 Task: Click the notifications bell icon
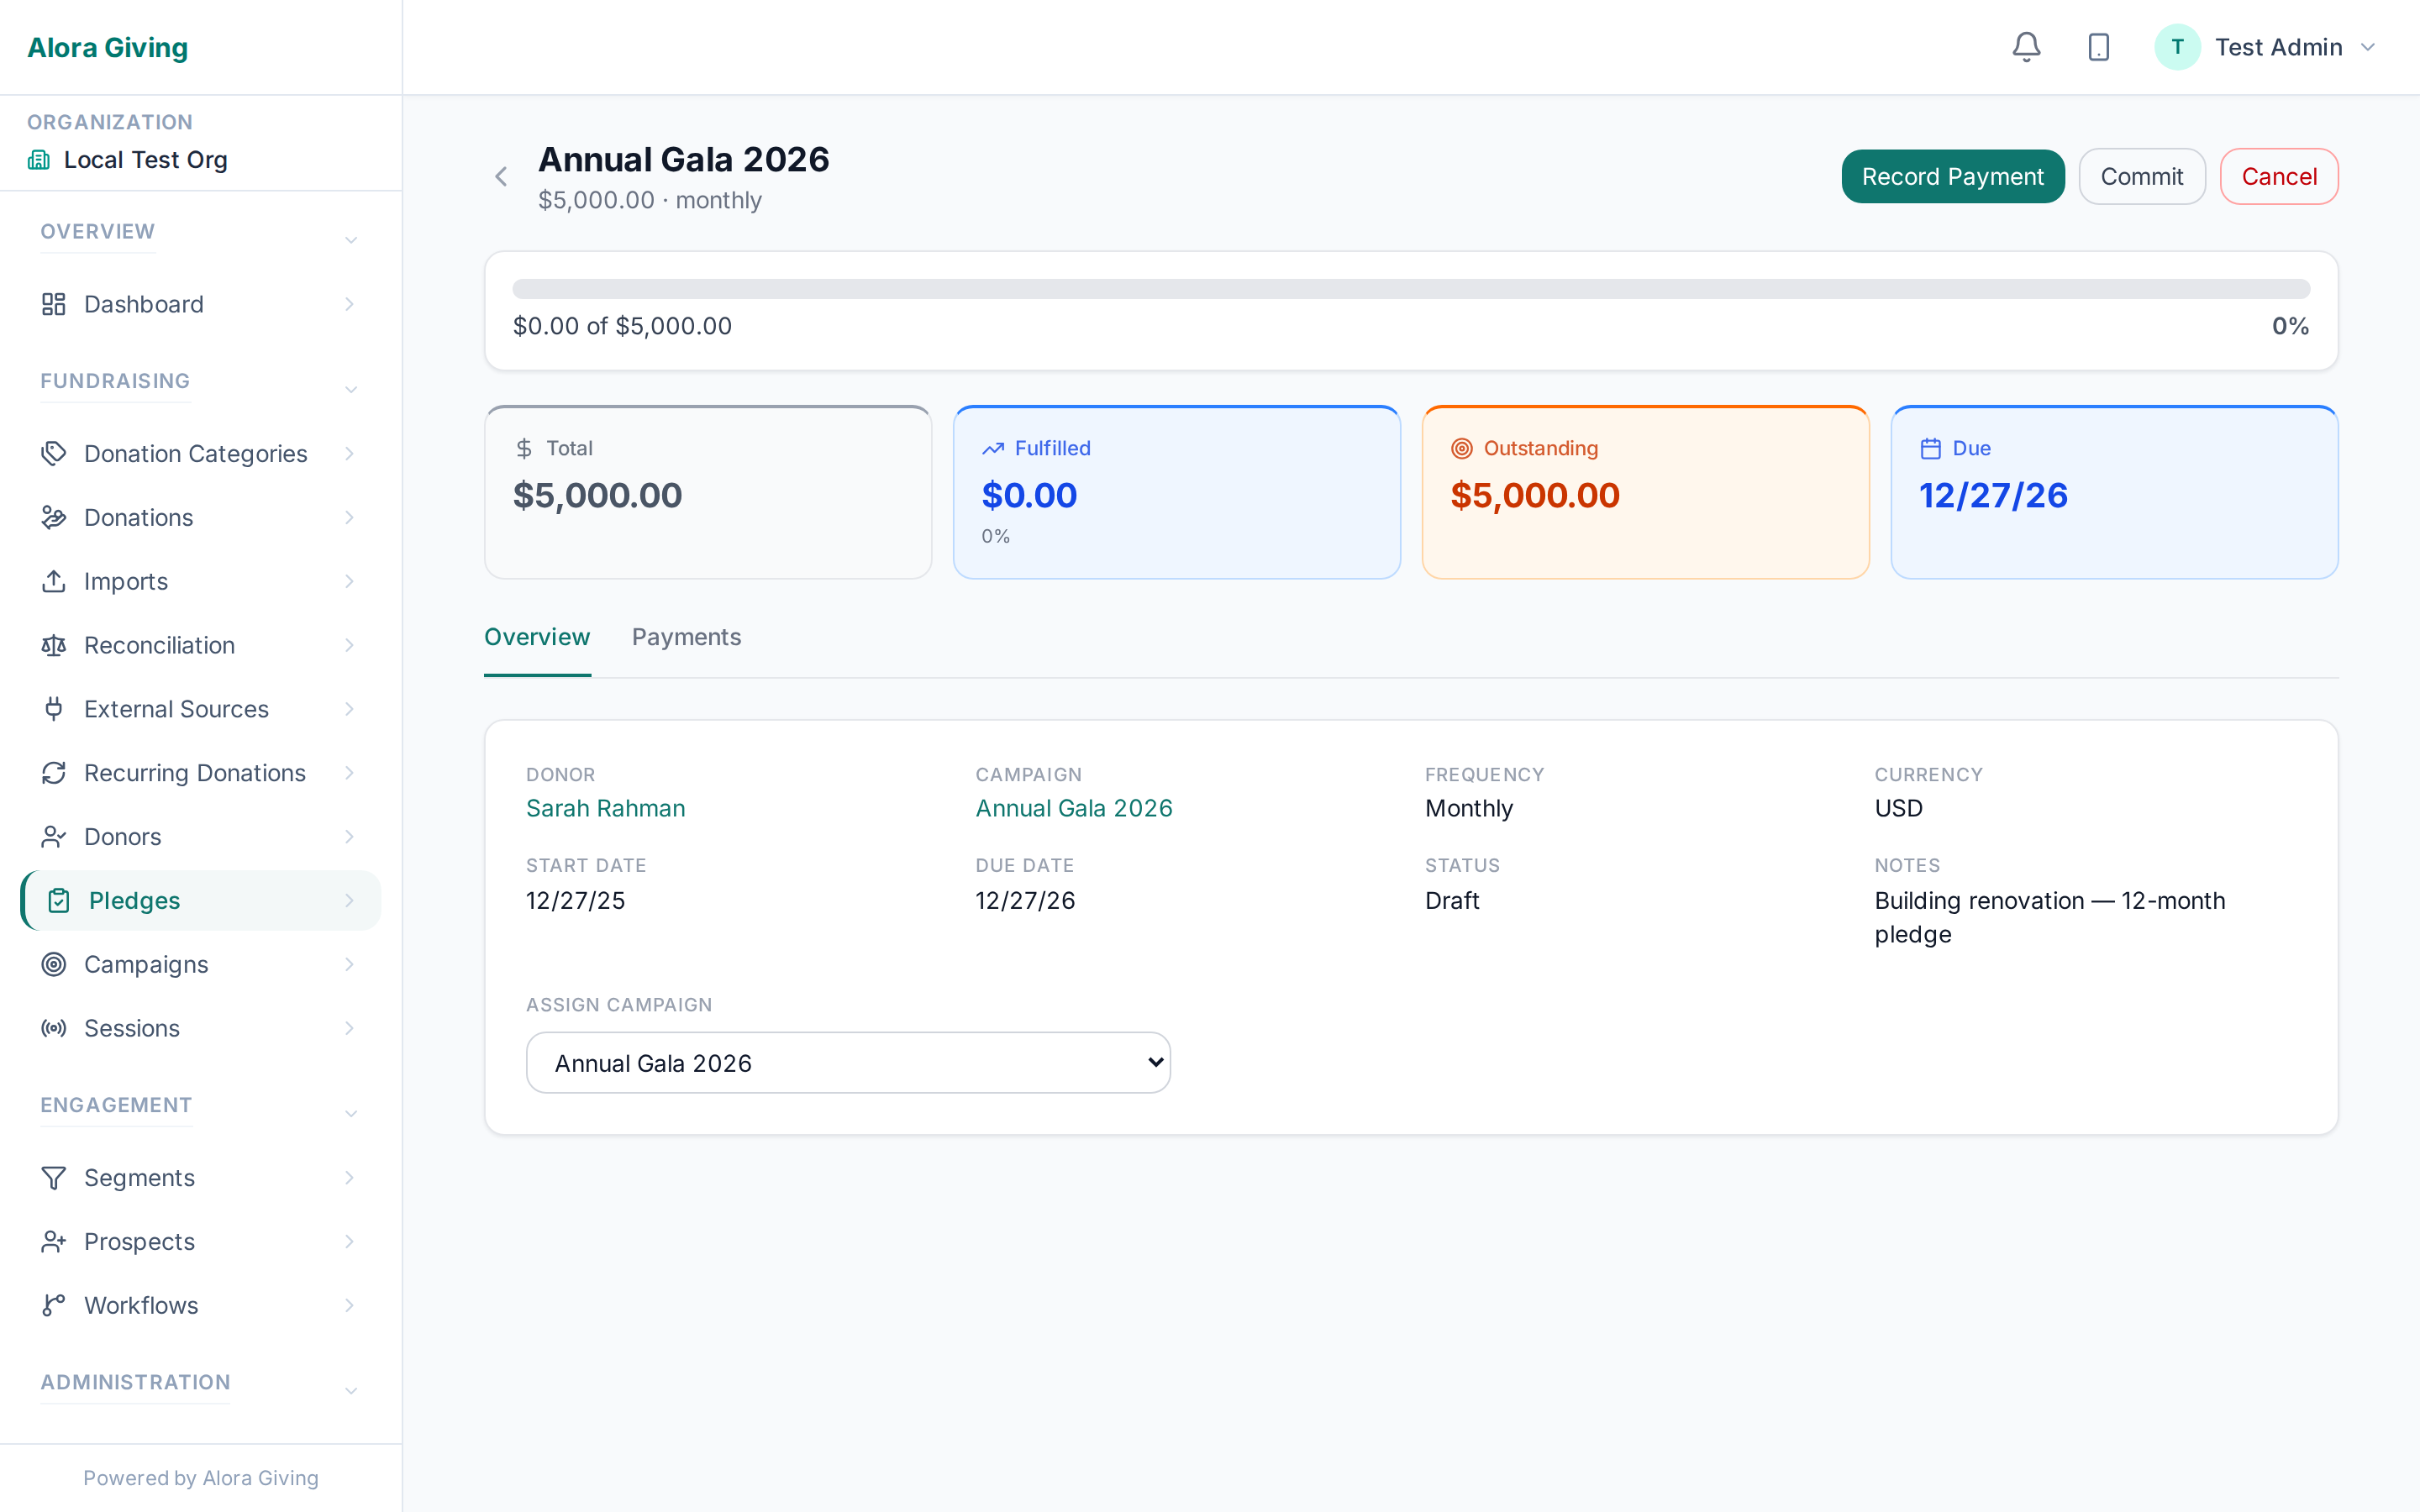tap(2026, 47)
